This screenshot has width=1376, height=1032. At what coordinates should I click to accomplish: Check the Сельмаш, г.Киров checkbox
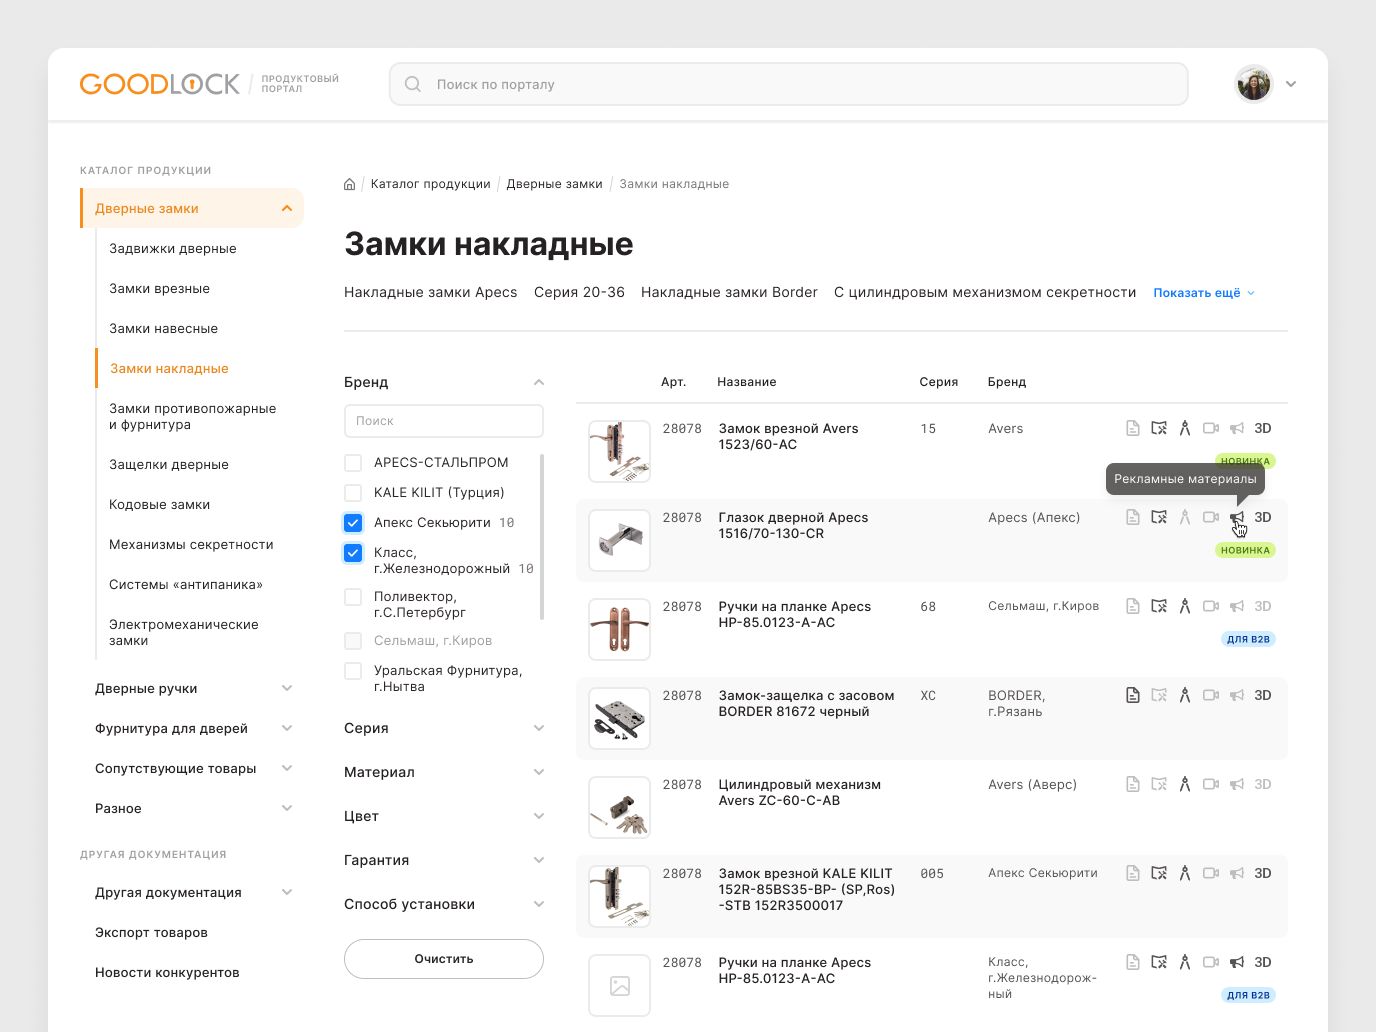pyautogui.click(x=353, y=641)
